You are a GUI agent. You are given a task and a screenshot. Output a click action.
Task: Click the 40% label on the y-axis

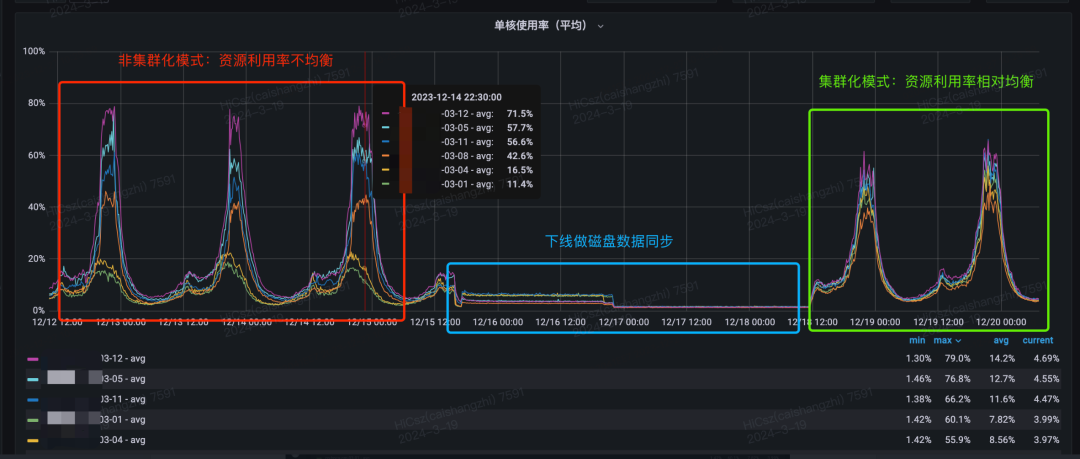tap(36, 207)
